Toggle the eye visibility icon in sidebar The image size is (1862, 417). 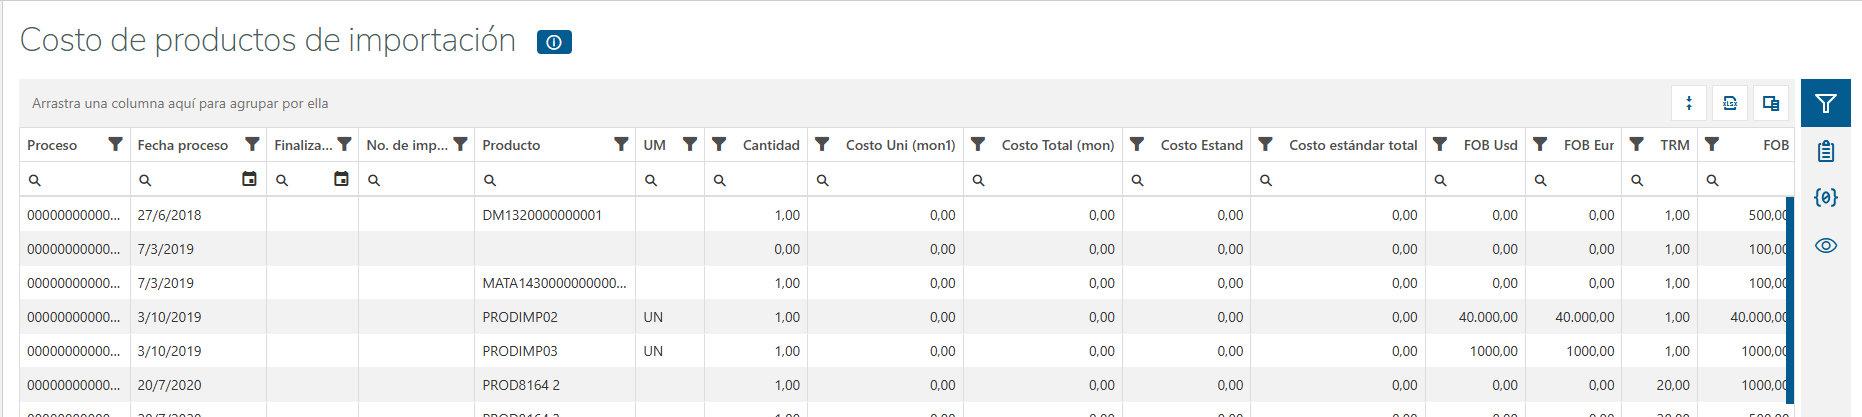click(1826, 245)
